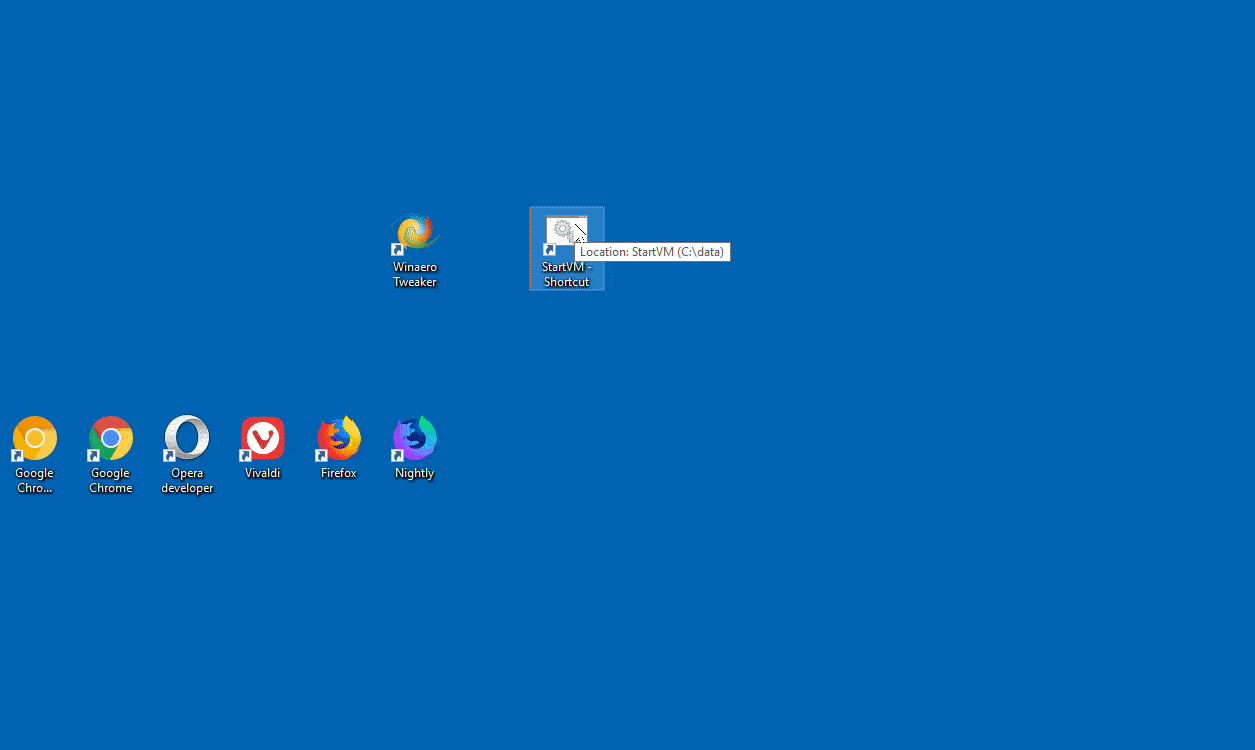1255x750 pixels.
Task: Select the Google Chrome desktop icon
Action: coord(111,439)
